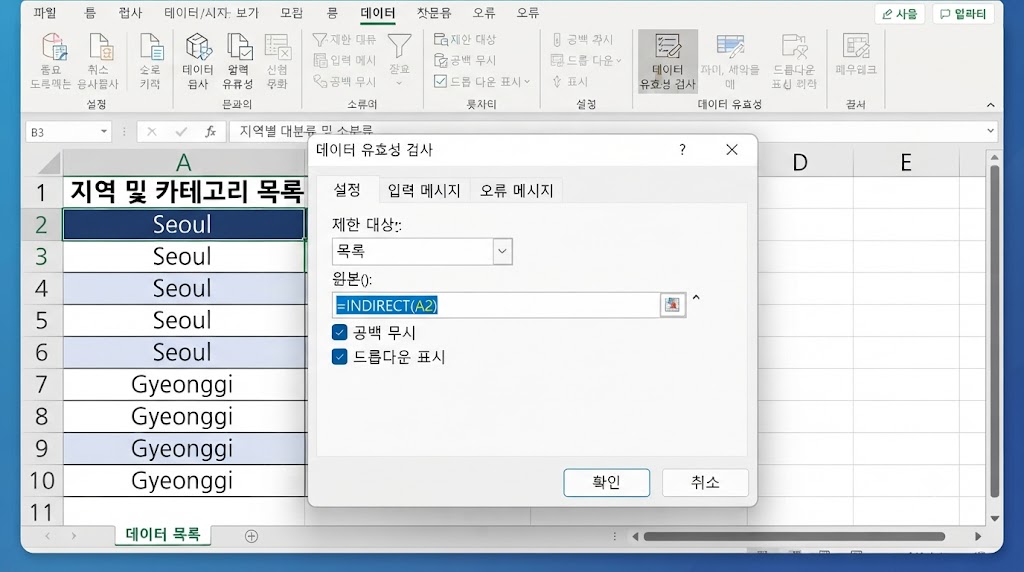The height and width of the screenshot is (572, 1024).
Task: Click the previous sheet navigation arrow
Action: point(48,536)
